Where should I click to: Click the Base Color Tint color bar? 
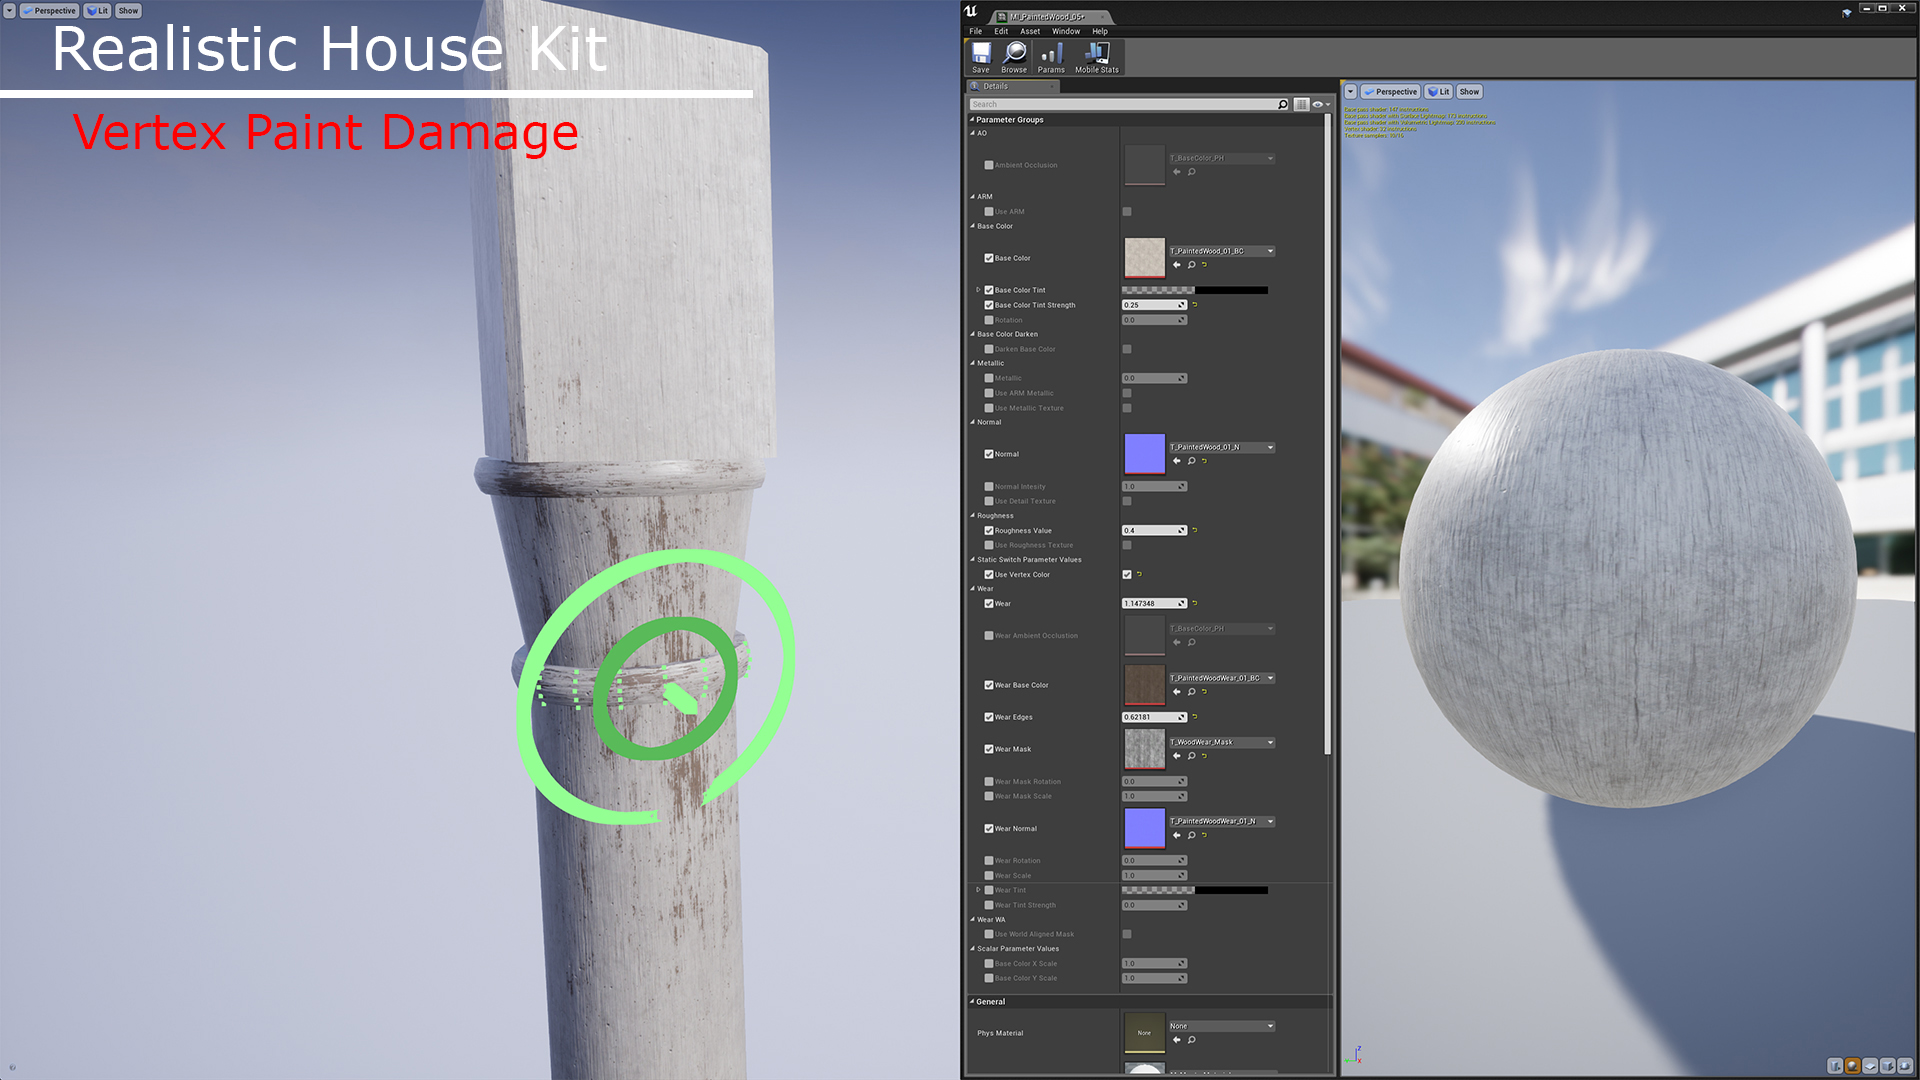click(x=1195, y=290)
